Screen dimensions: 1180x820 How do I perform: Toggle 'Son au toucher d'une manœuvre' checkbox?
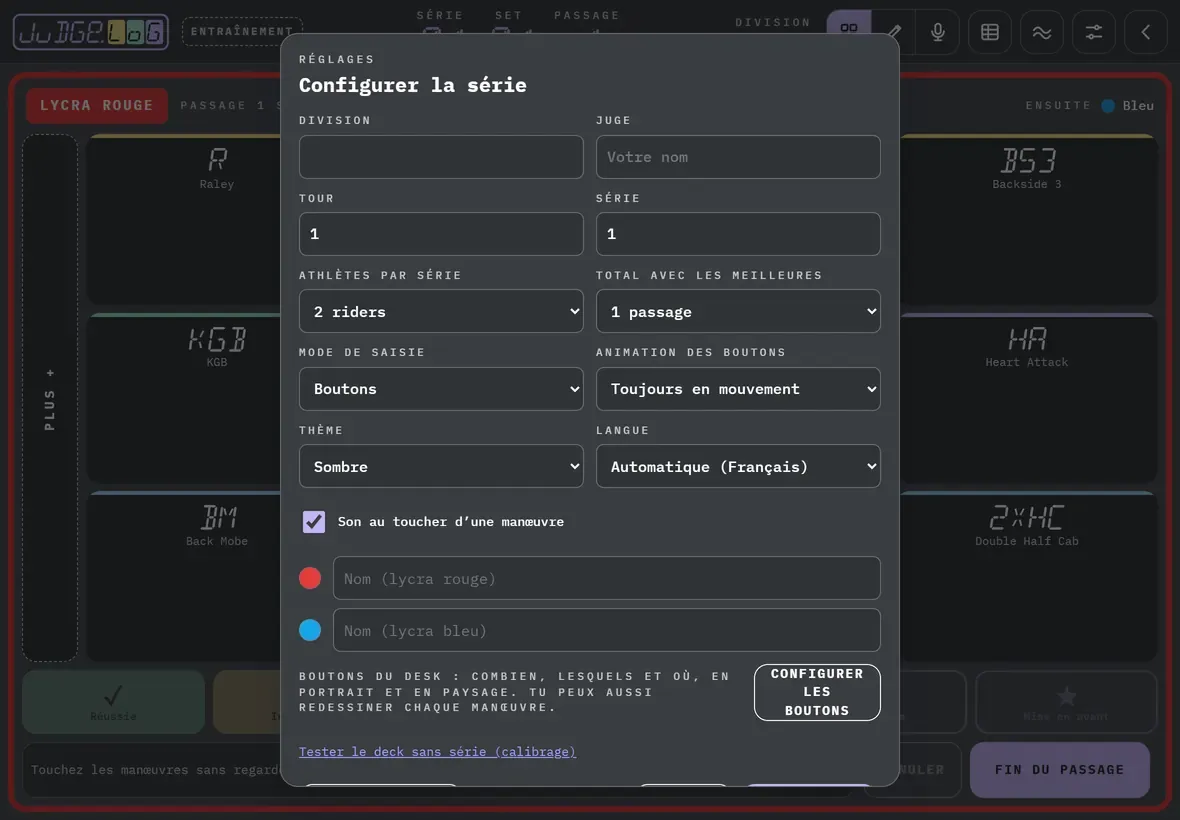click(314, 521)
